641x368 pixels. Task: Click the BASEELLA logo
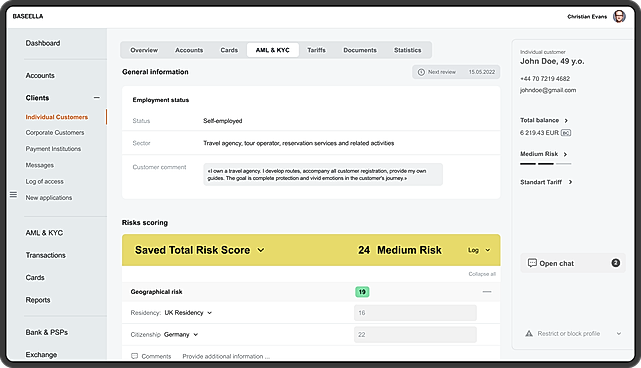coord(28,16)
